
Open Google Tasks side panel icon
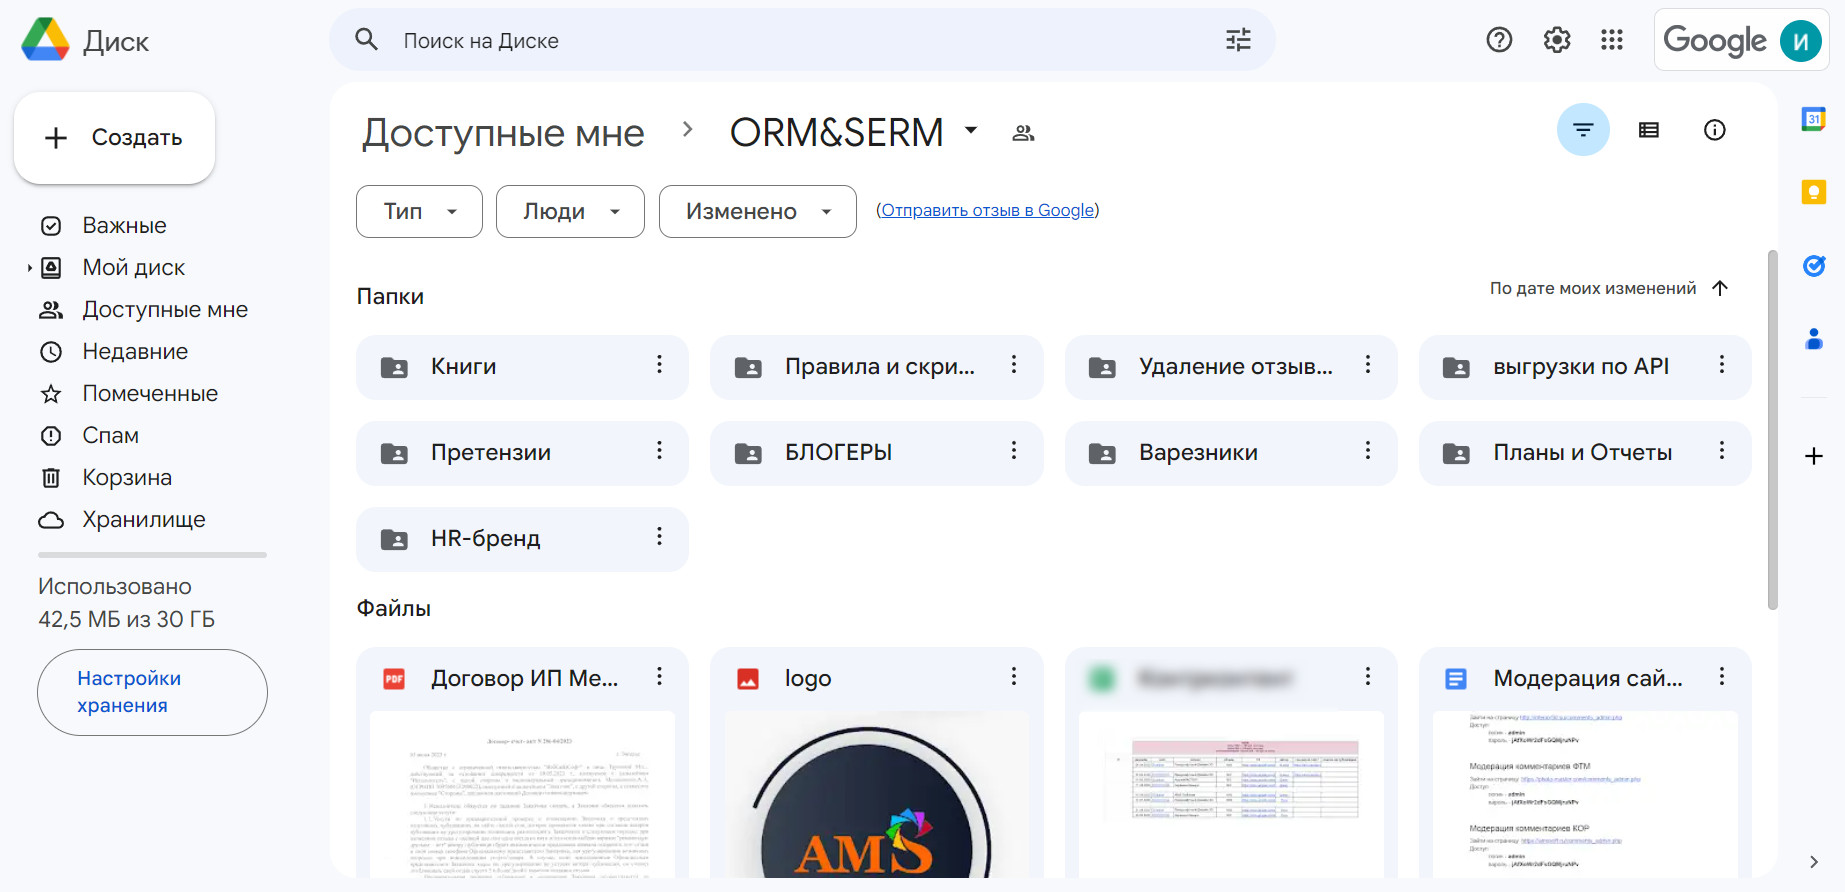[1813, 266]
